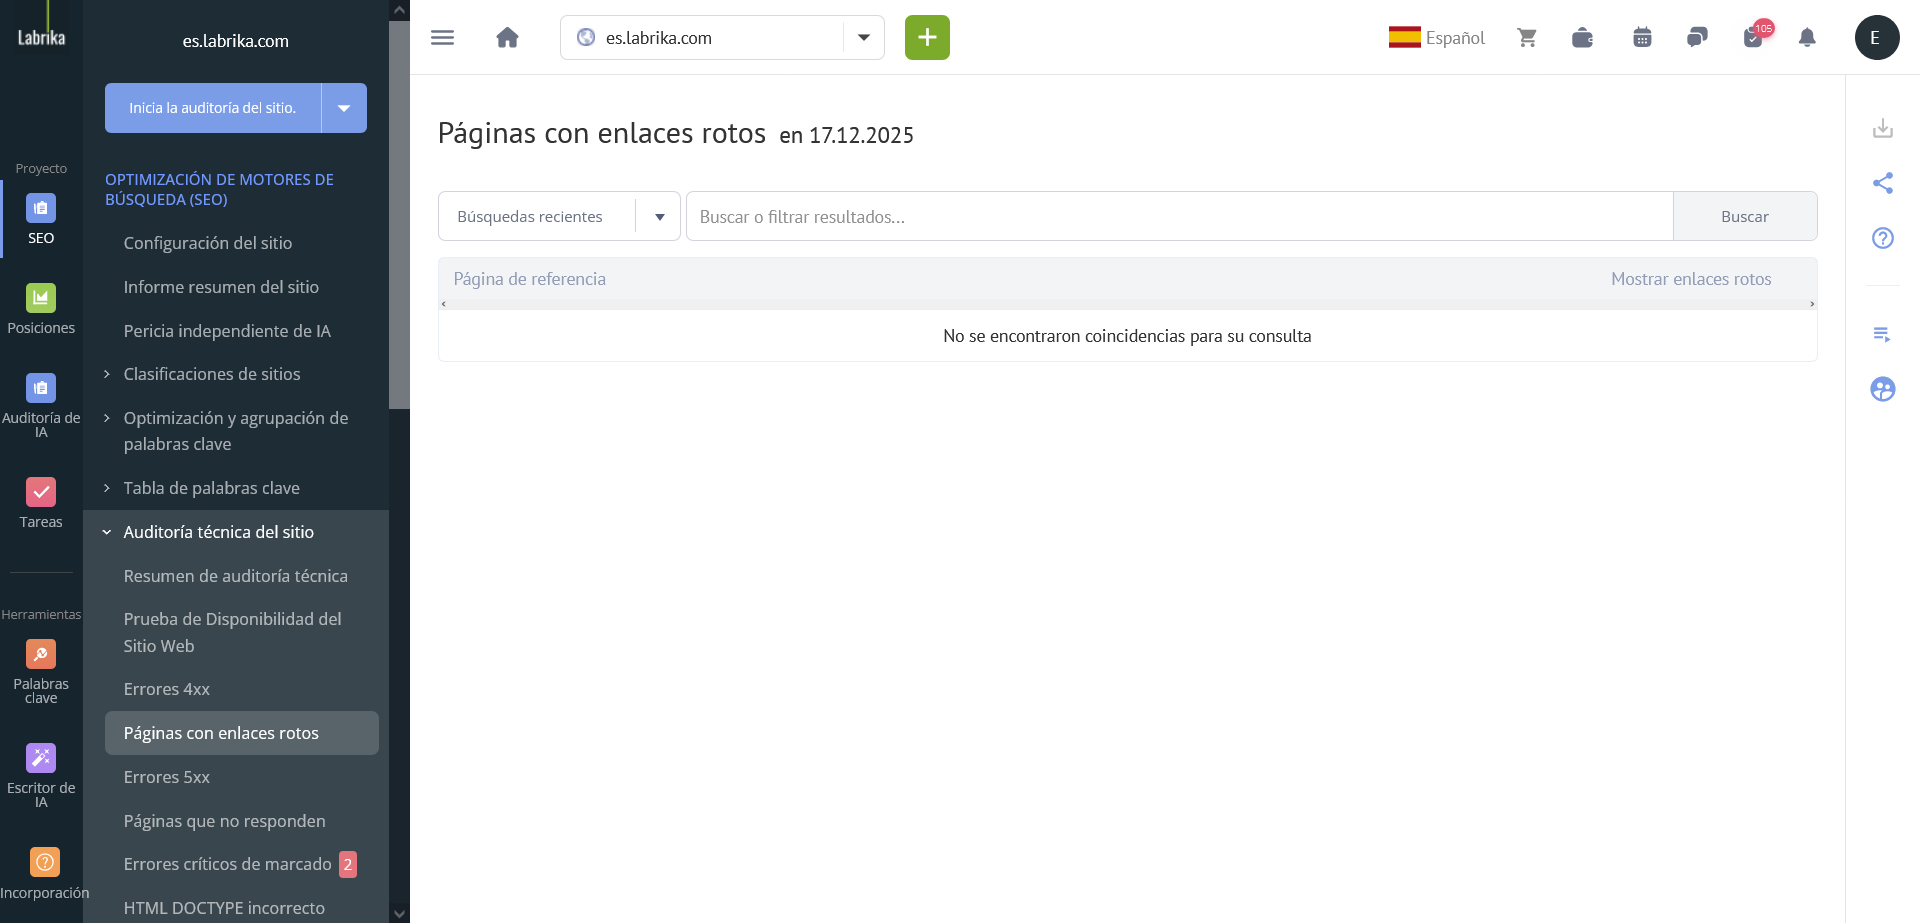
Task: Click the Buscar button
Action: pos(1745,216)
